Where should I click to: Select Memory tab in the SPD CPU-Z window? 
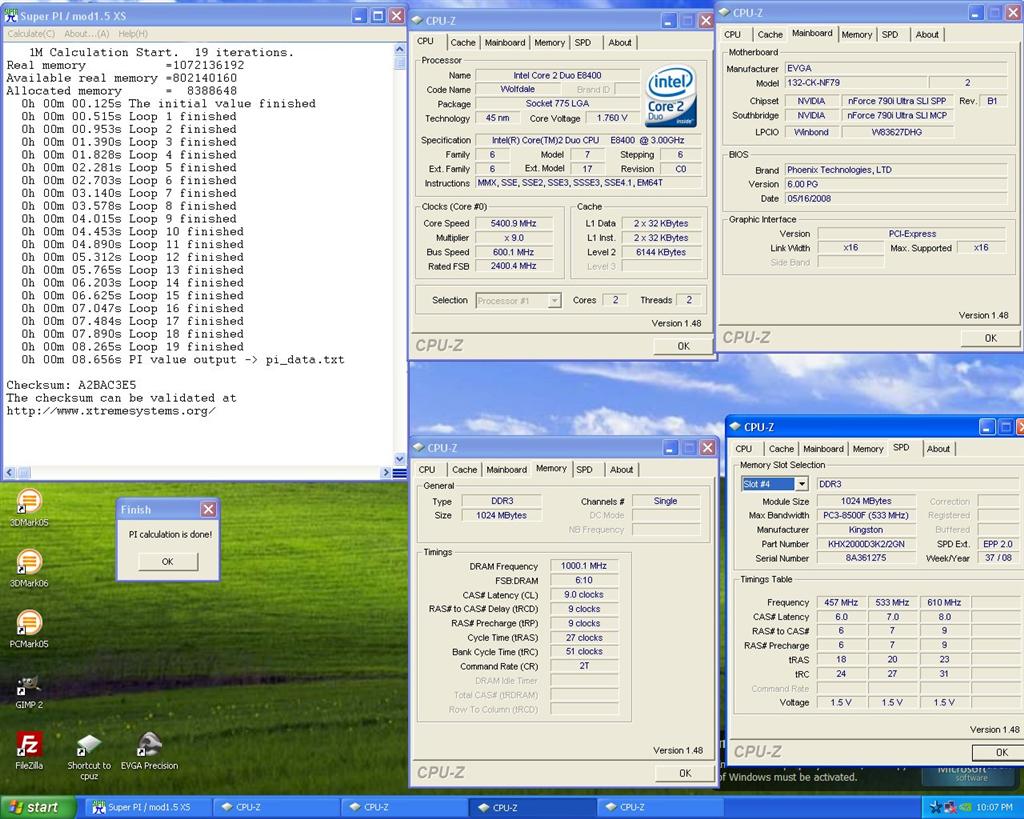click(868, 449)
